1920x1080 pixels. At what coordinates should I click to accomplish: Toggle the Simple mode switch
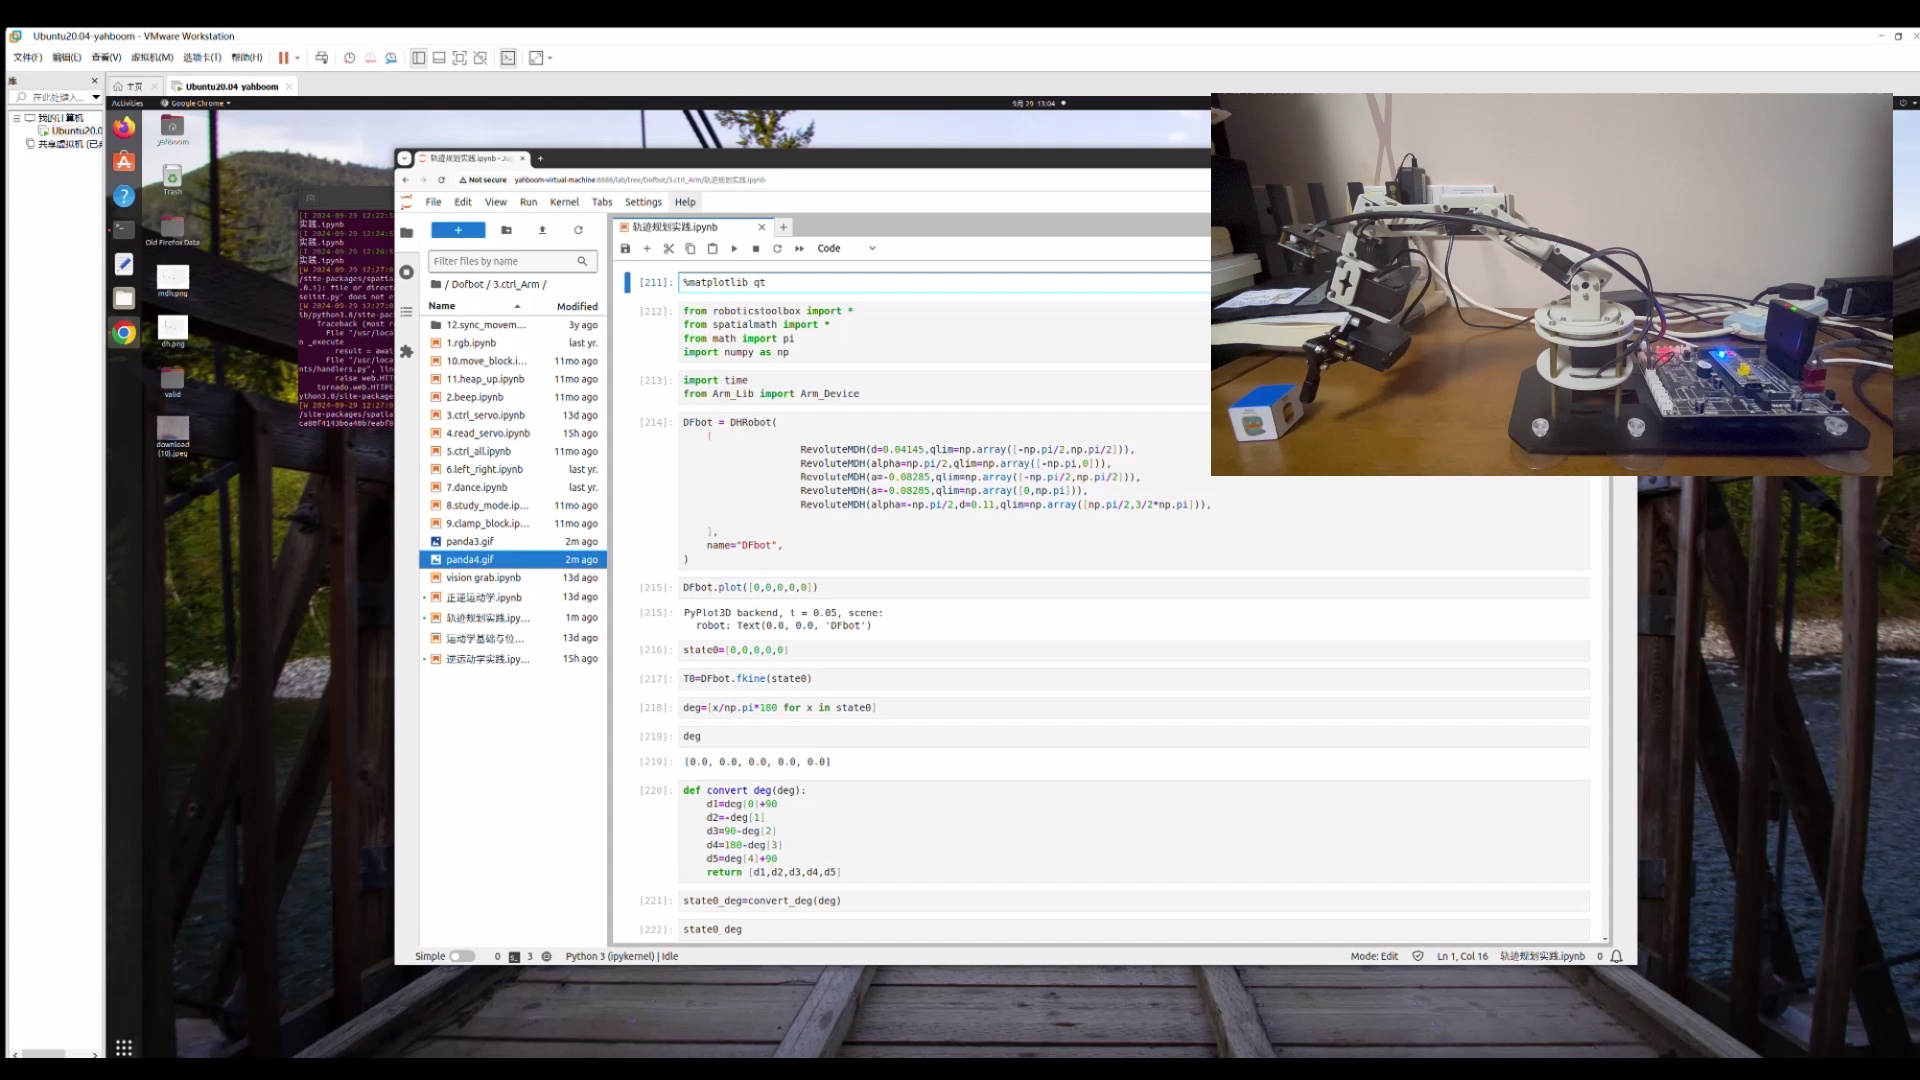(462, 957)
